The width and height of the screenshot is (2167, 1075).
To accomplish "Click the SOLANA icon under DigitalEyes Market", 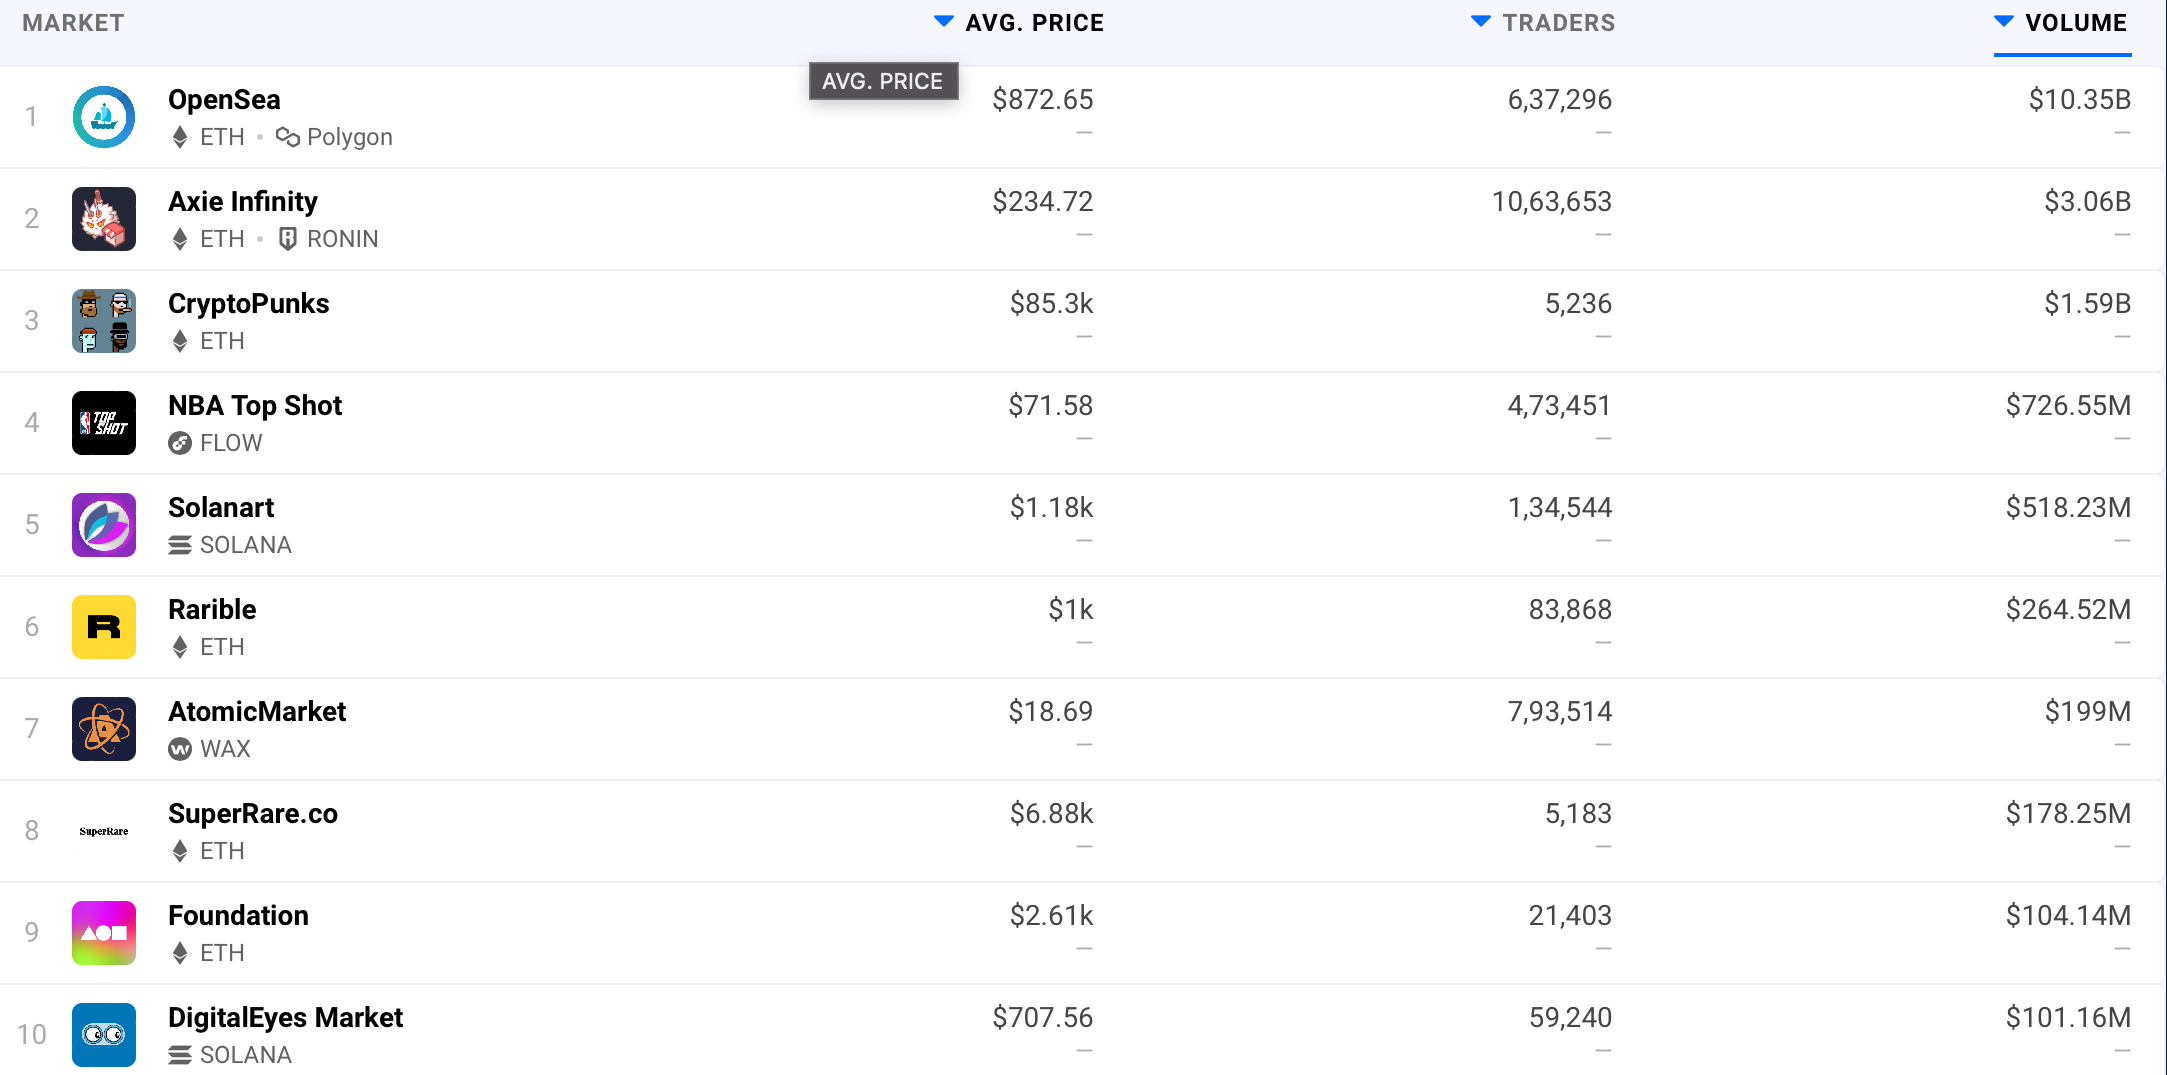I will [180, 1055].
